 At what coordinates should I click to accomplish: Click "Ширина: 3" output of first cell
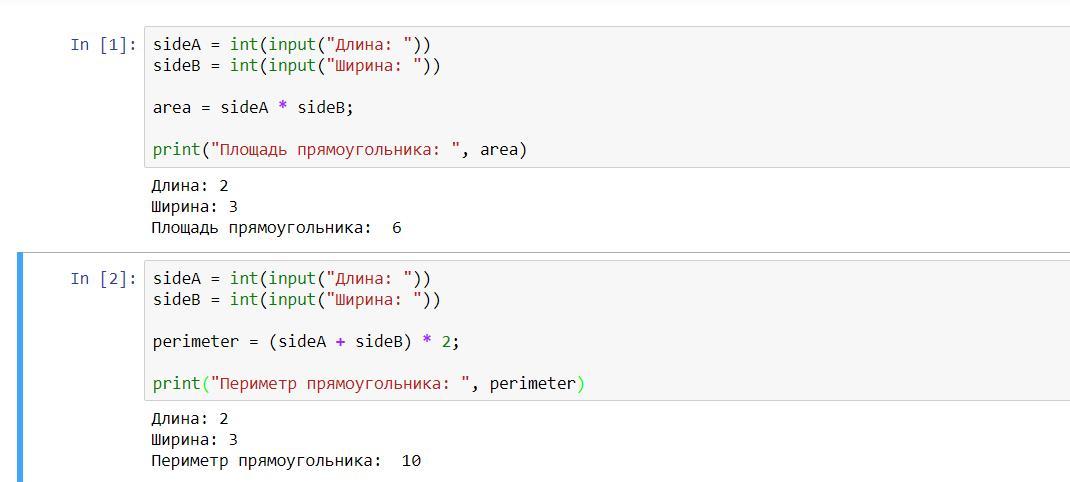point(194,207)
